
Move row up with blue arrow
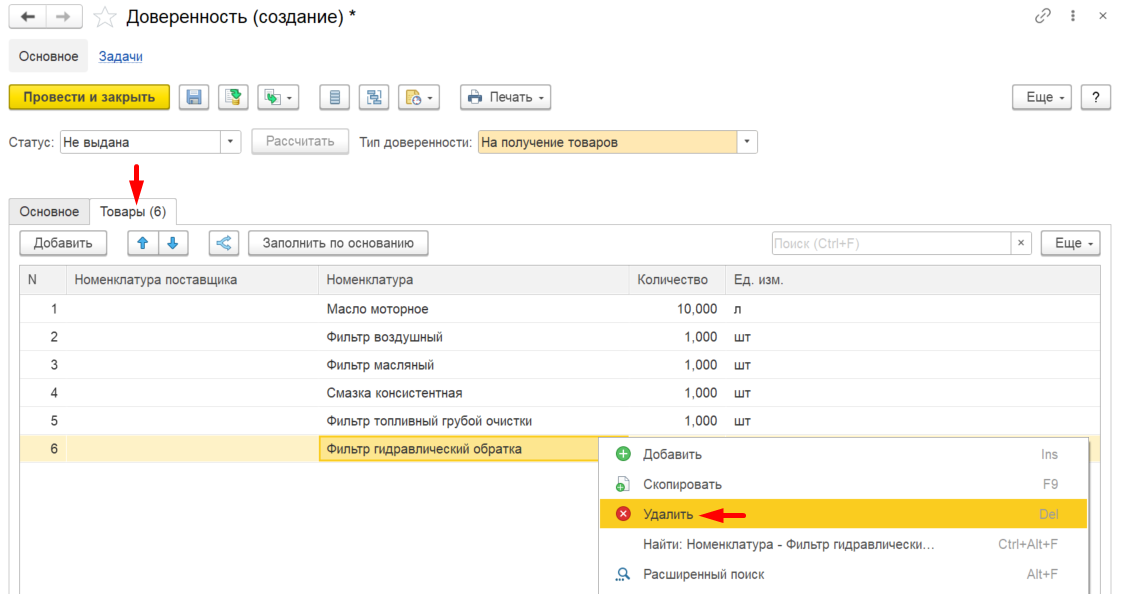[143, 243]
